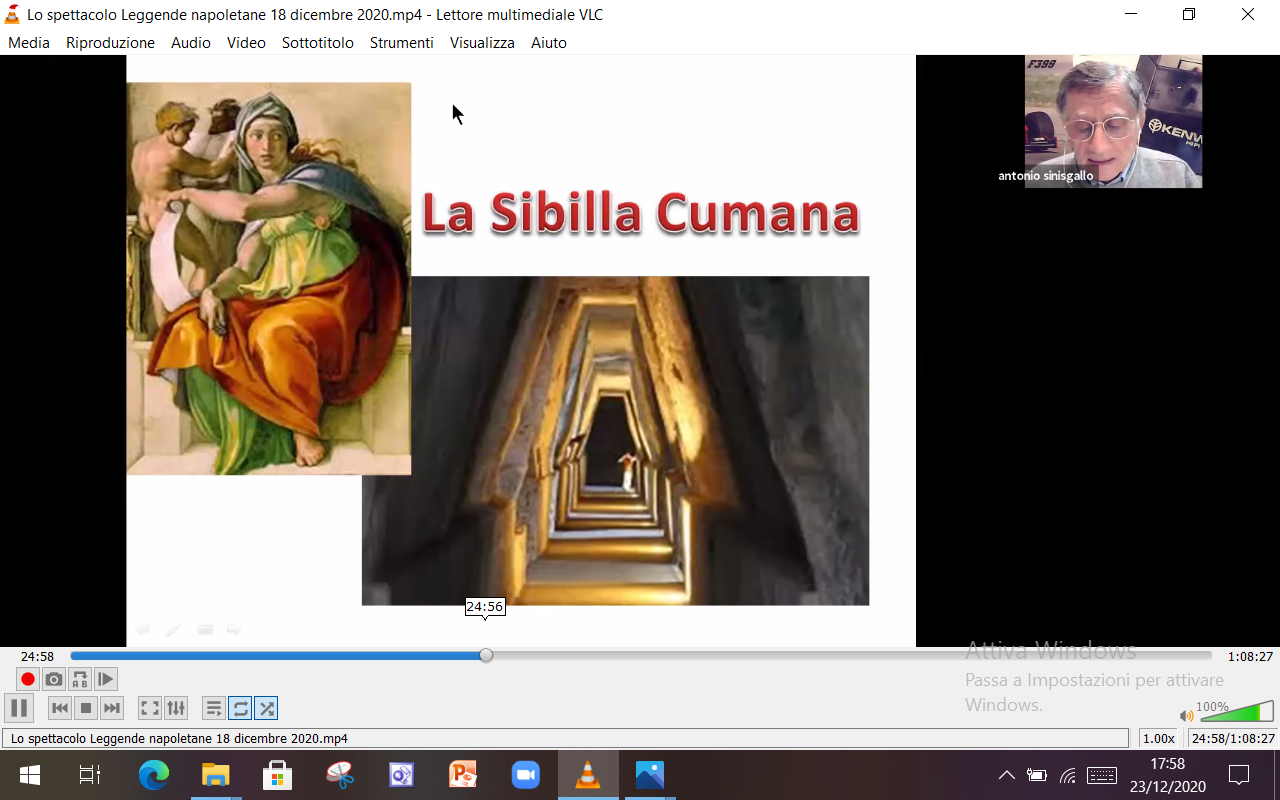Skip to the previous media item
Viewport: 1280px width, 800px height.
[x=60, y=708]
